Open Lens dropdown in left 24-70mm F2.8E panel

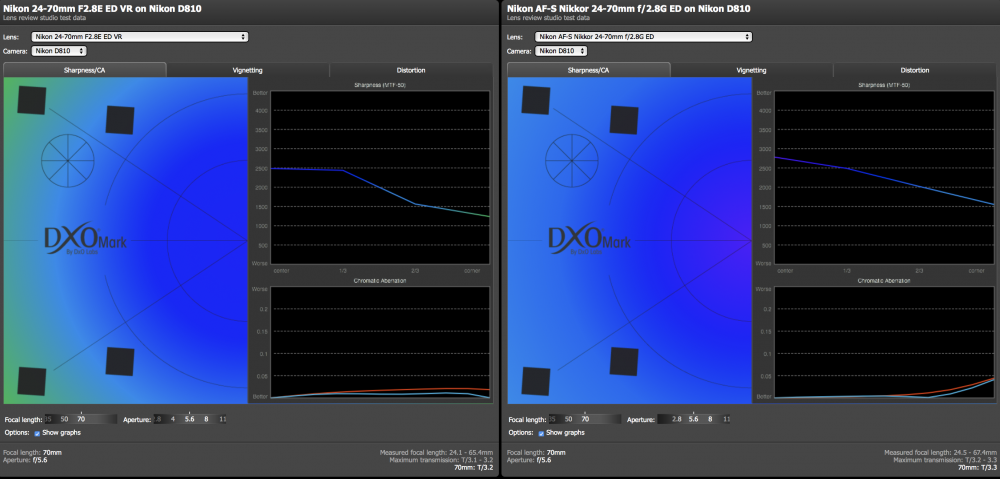pyautogui.click(x=140, y=37)
